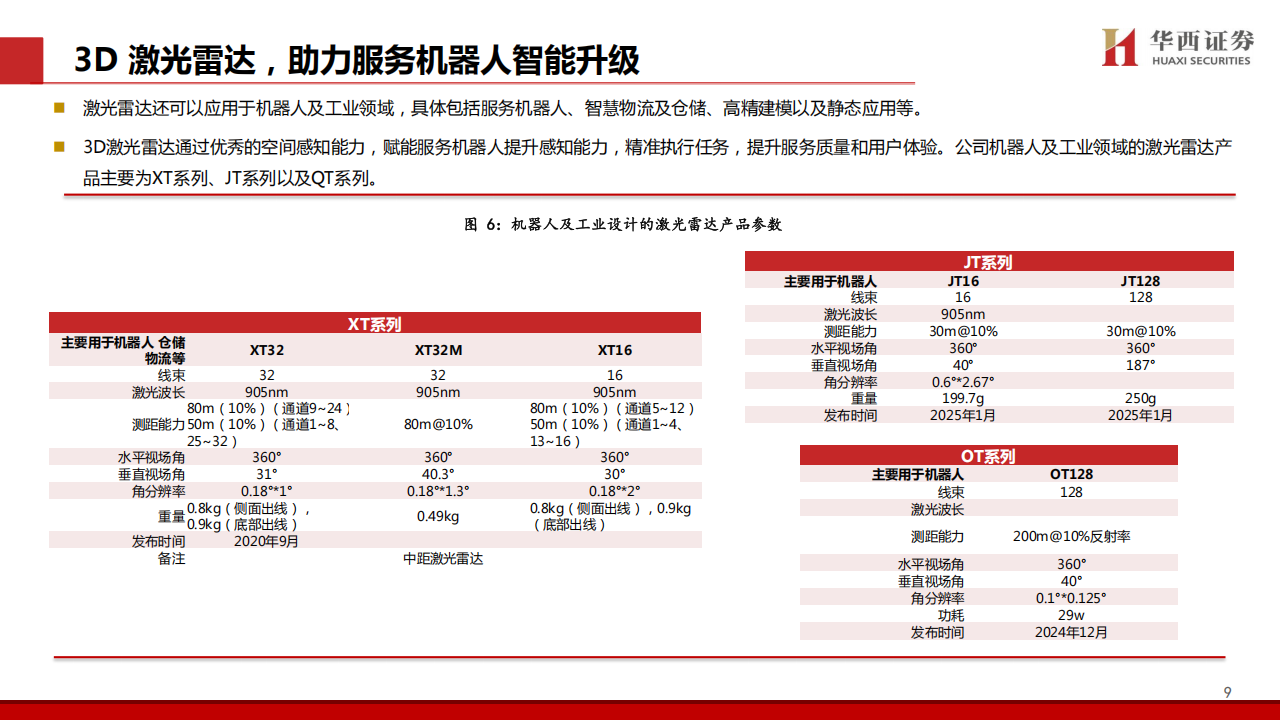Click the '重量' row label in the JT table

(x=864, y=398)
